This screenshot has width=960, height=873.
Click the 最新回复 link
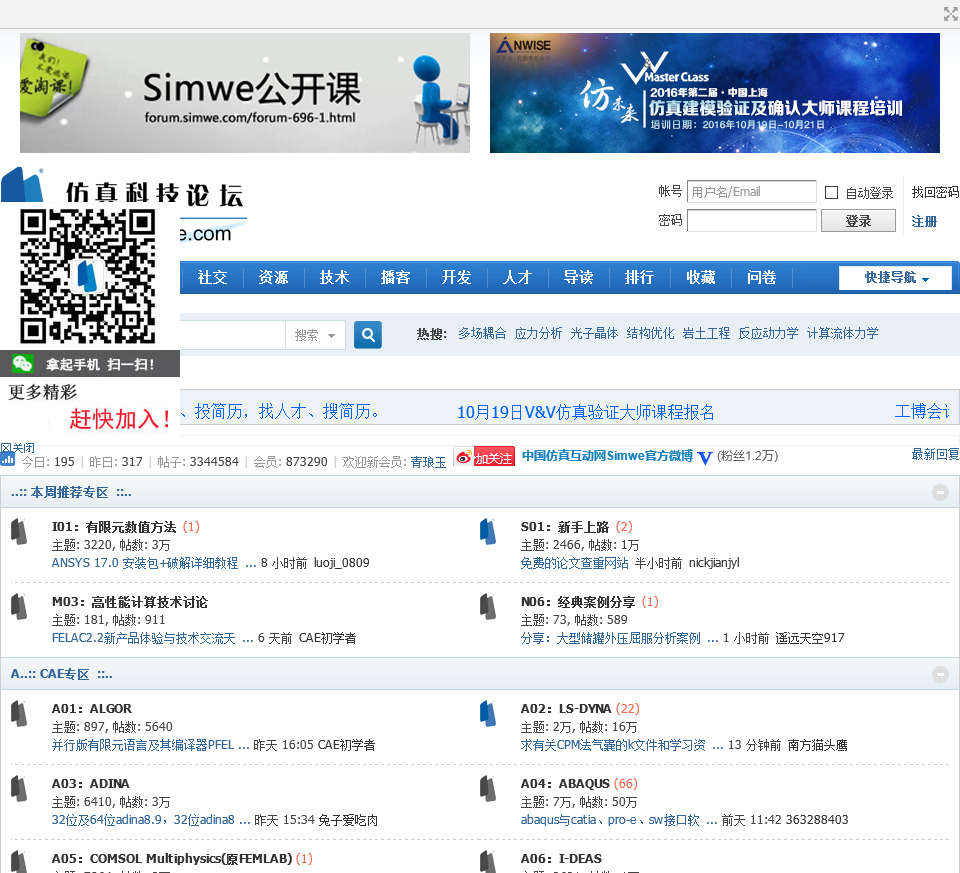click(935, 454)
